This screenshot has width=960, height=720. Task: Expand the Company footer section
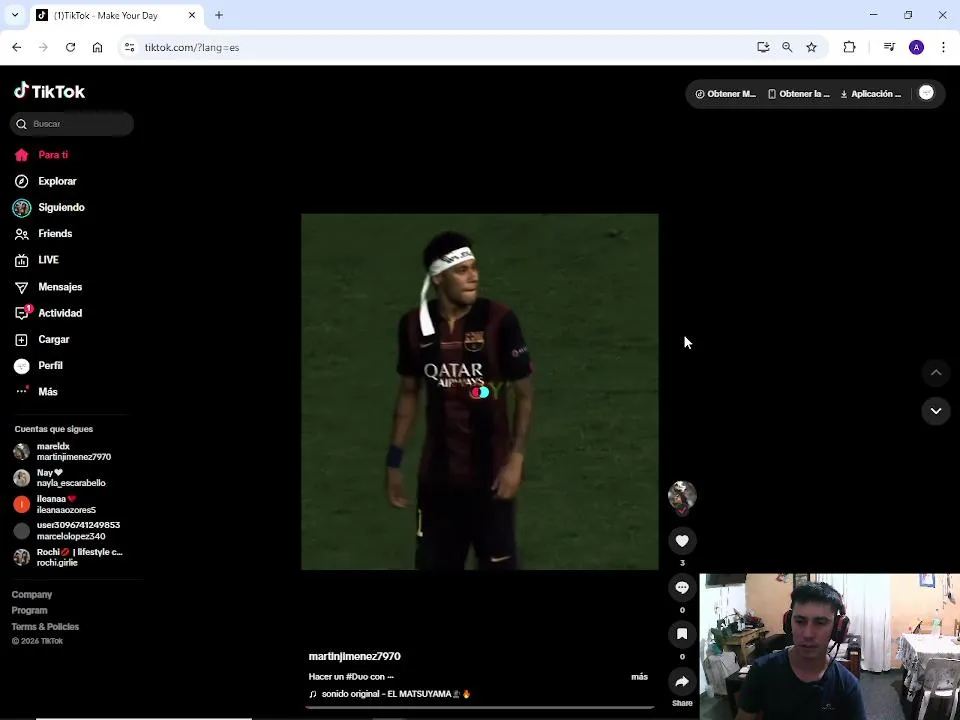click(x=32, y=594)
